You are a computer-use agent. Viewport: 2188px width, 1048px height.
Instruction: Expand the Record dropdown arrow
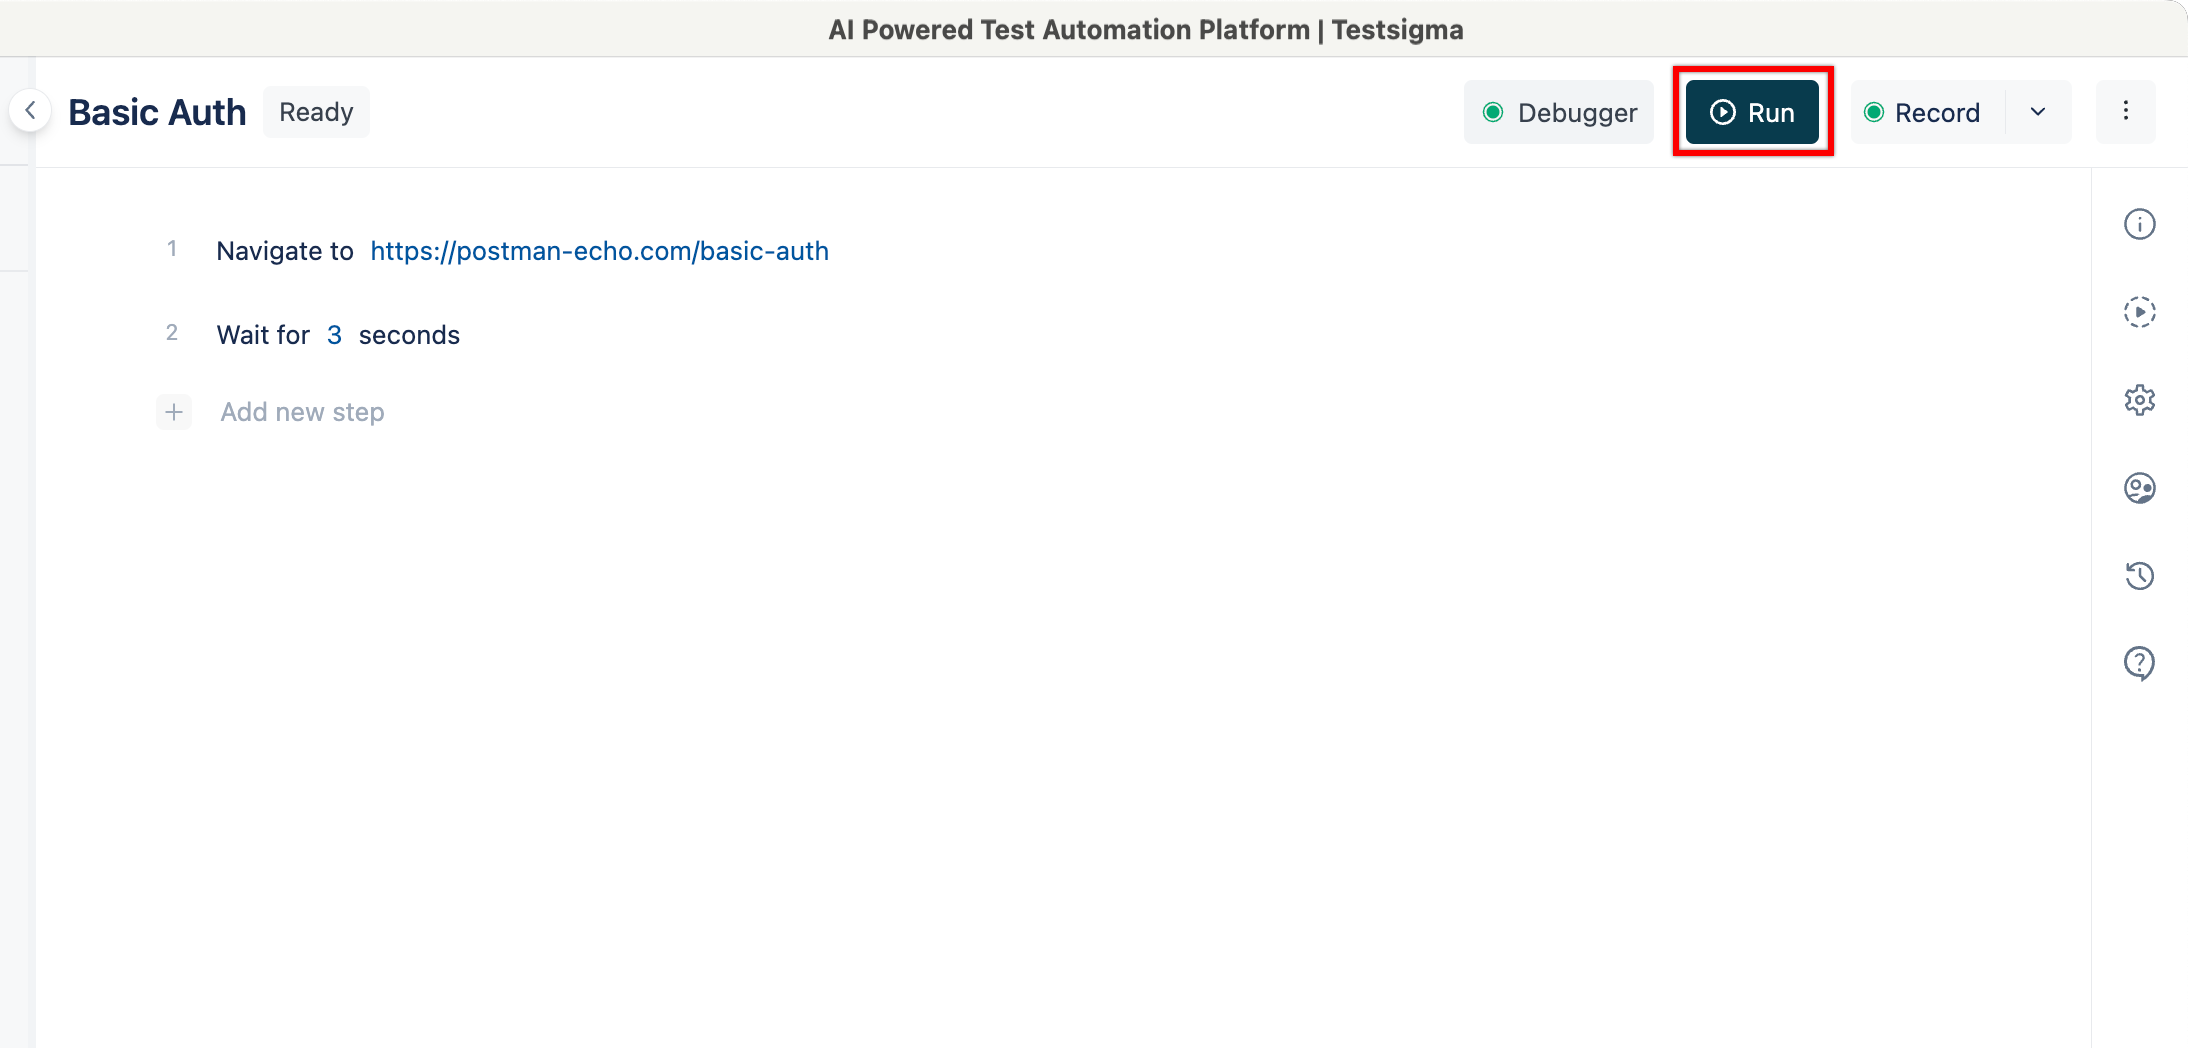(2038, 112)
